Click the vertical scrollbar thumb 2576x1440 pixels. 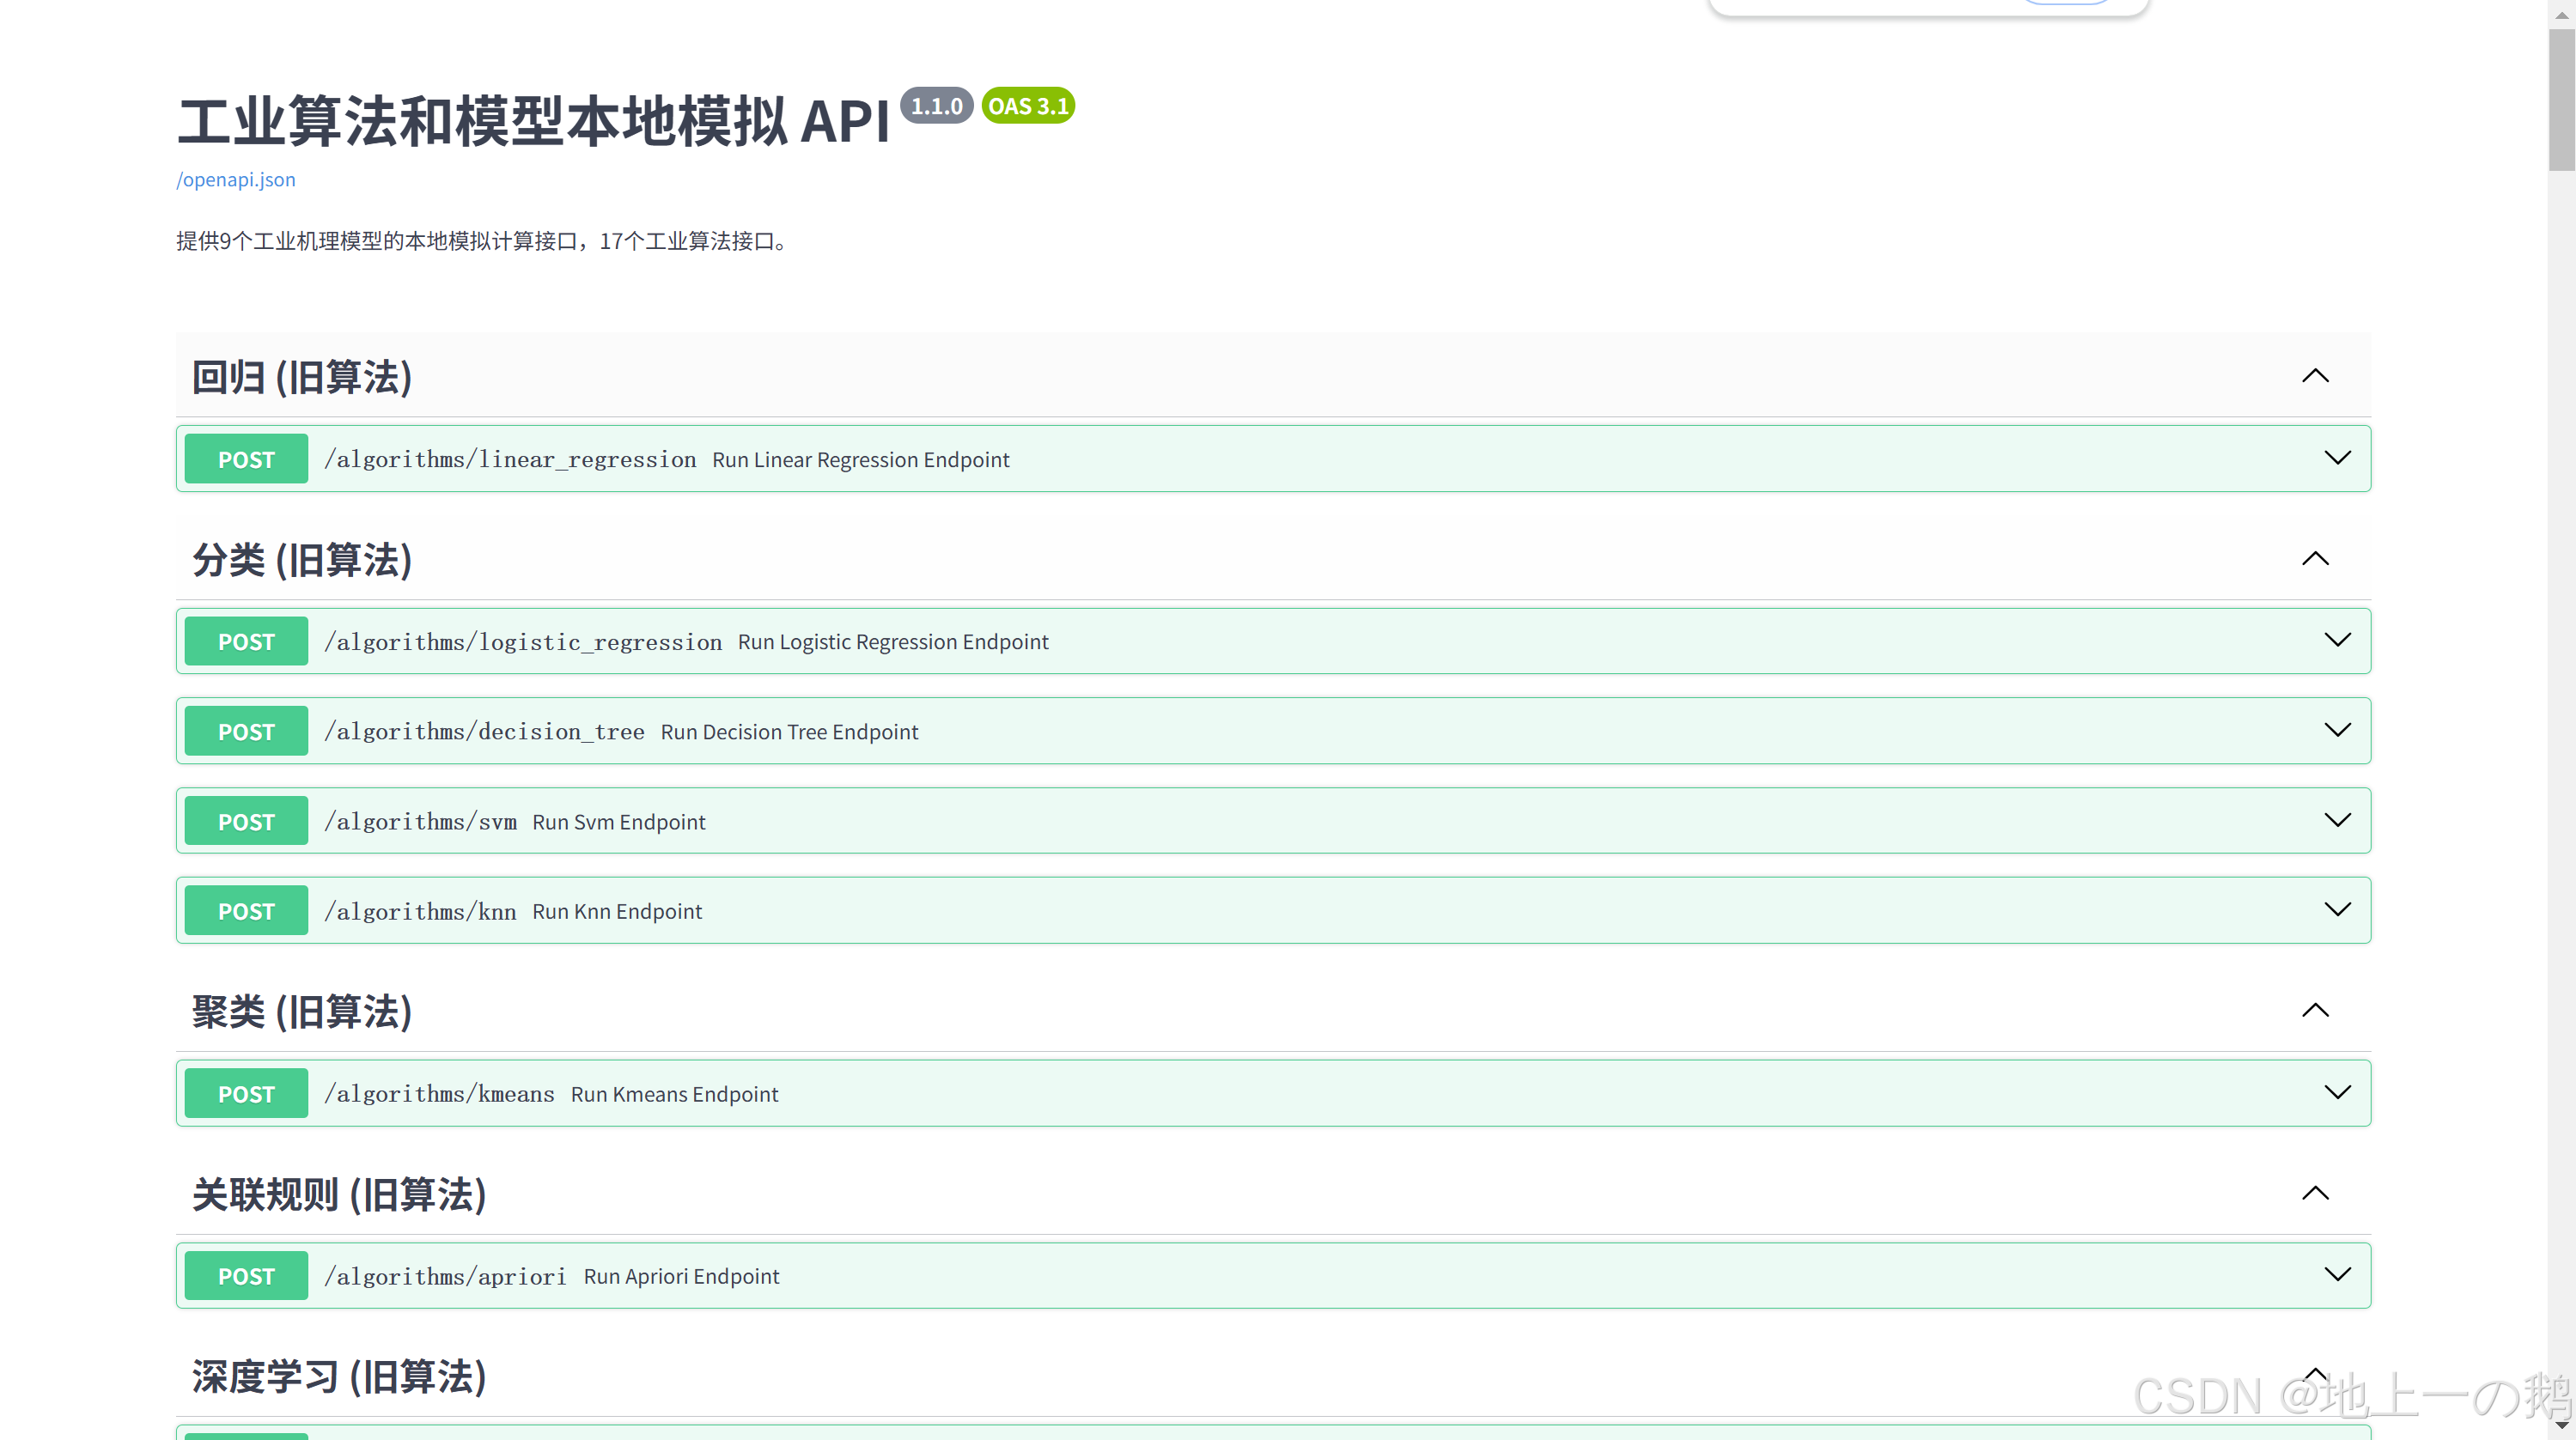pyautogui.click(x=2561, y=100)
